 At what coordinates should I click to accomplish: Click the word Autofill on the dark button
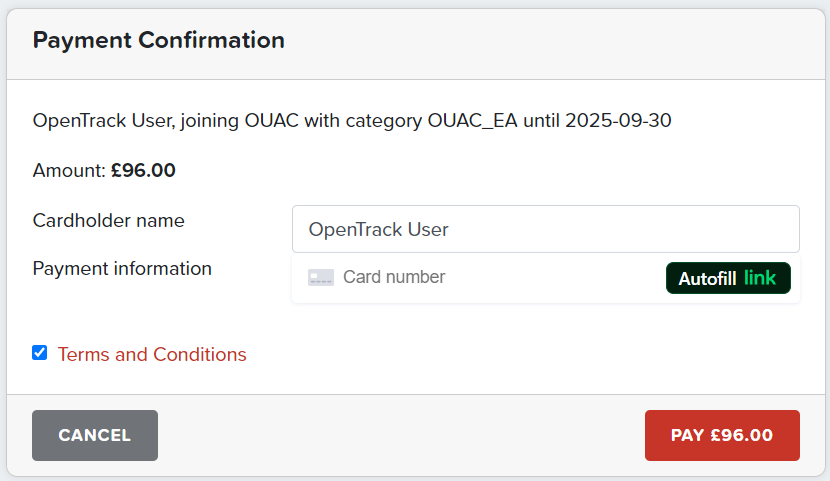(x=707, y=278)
